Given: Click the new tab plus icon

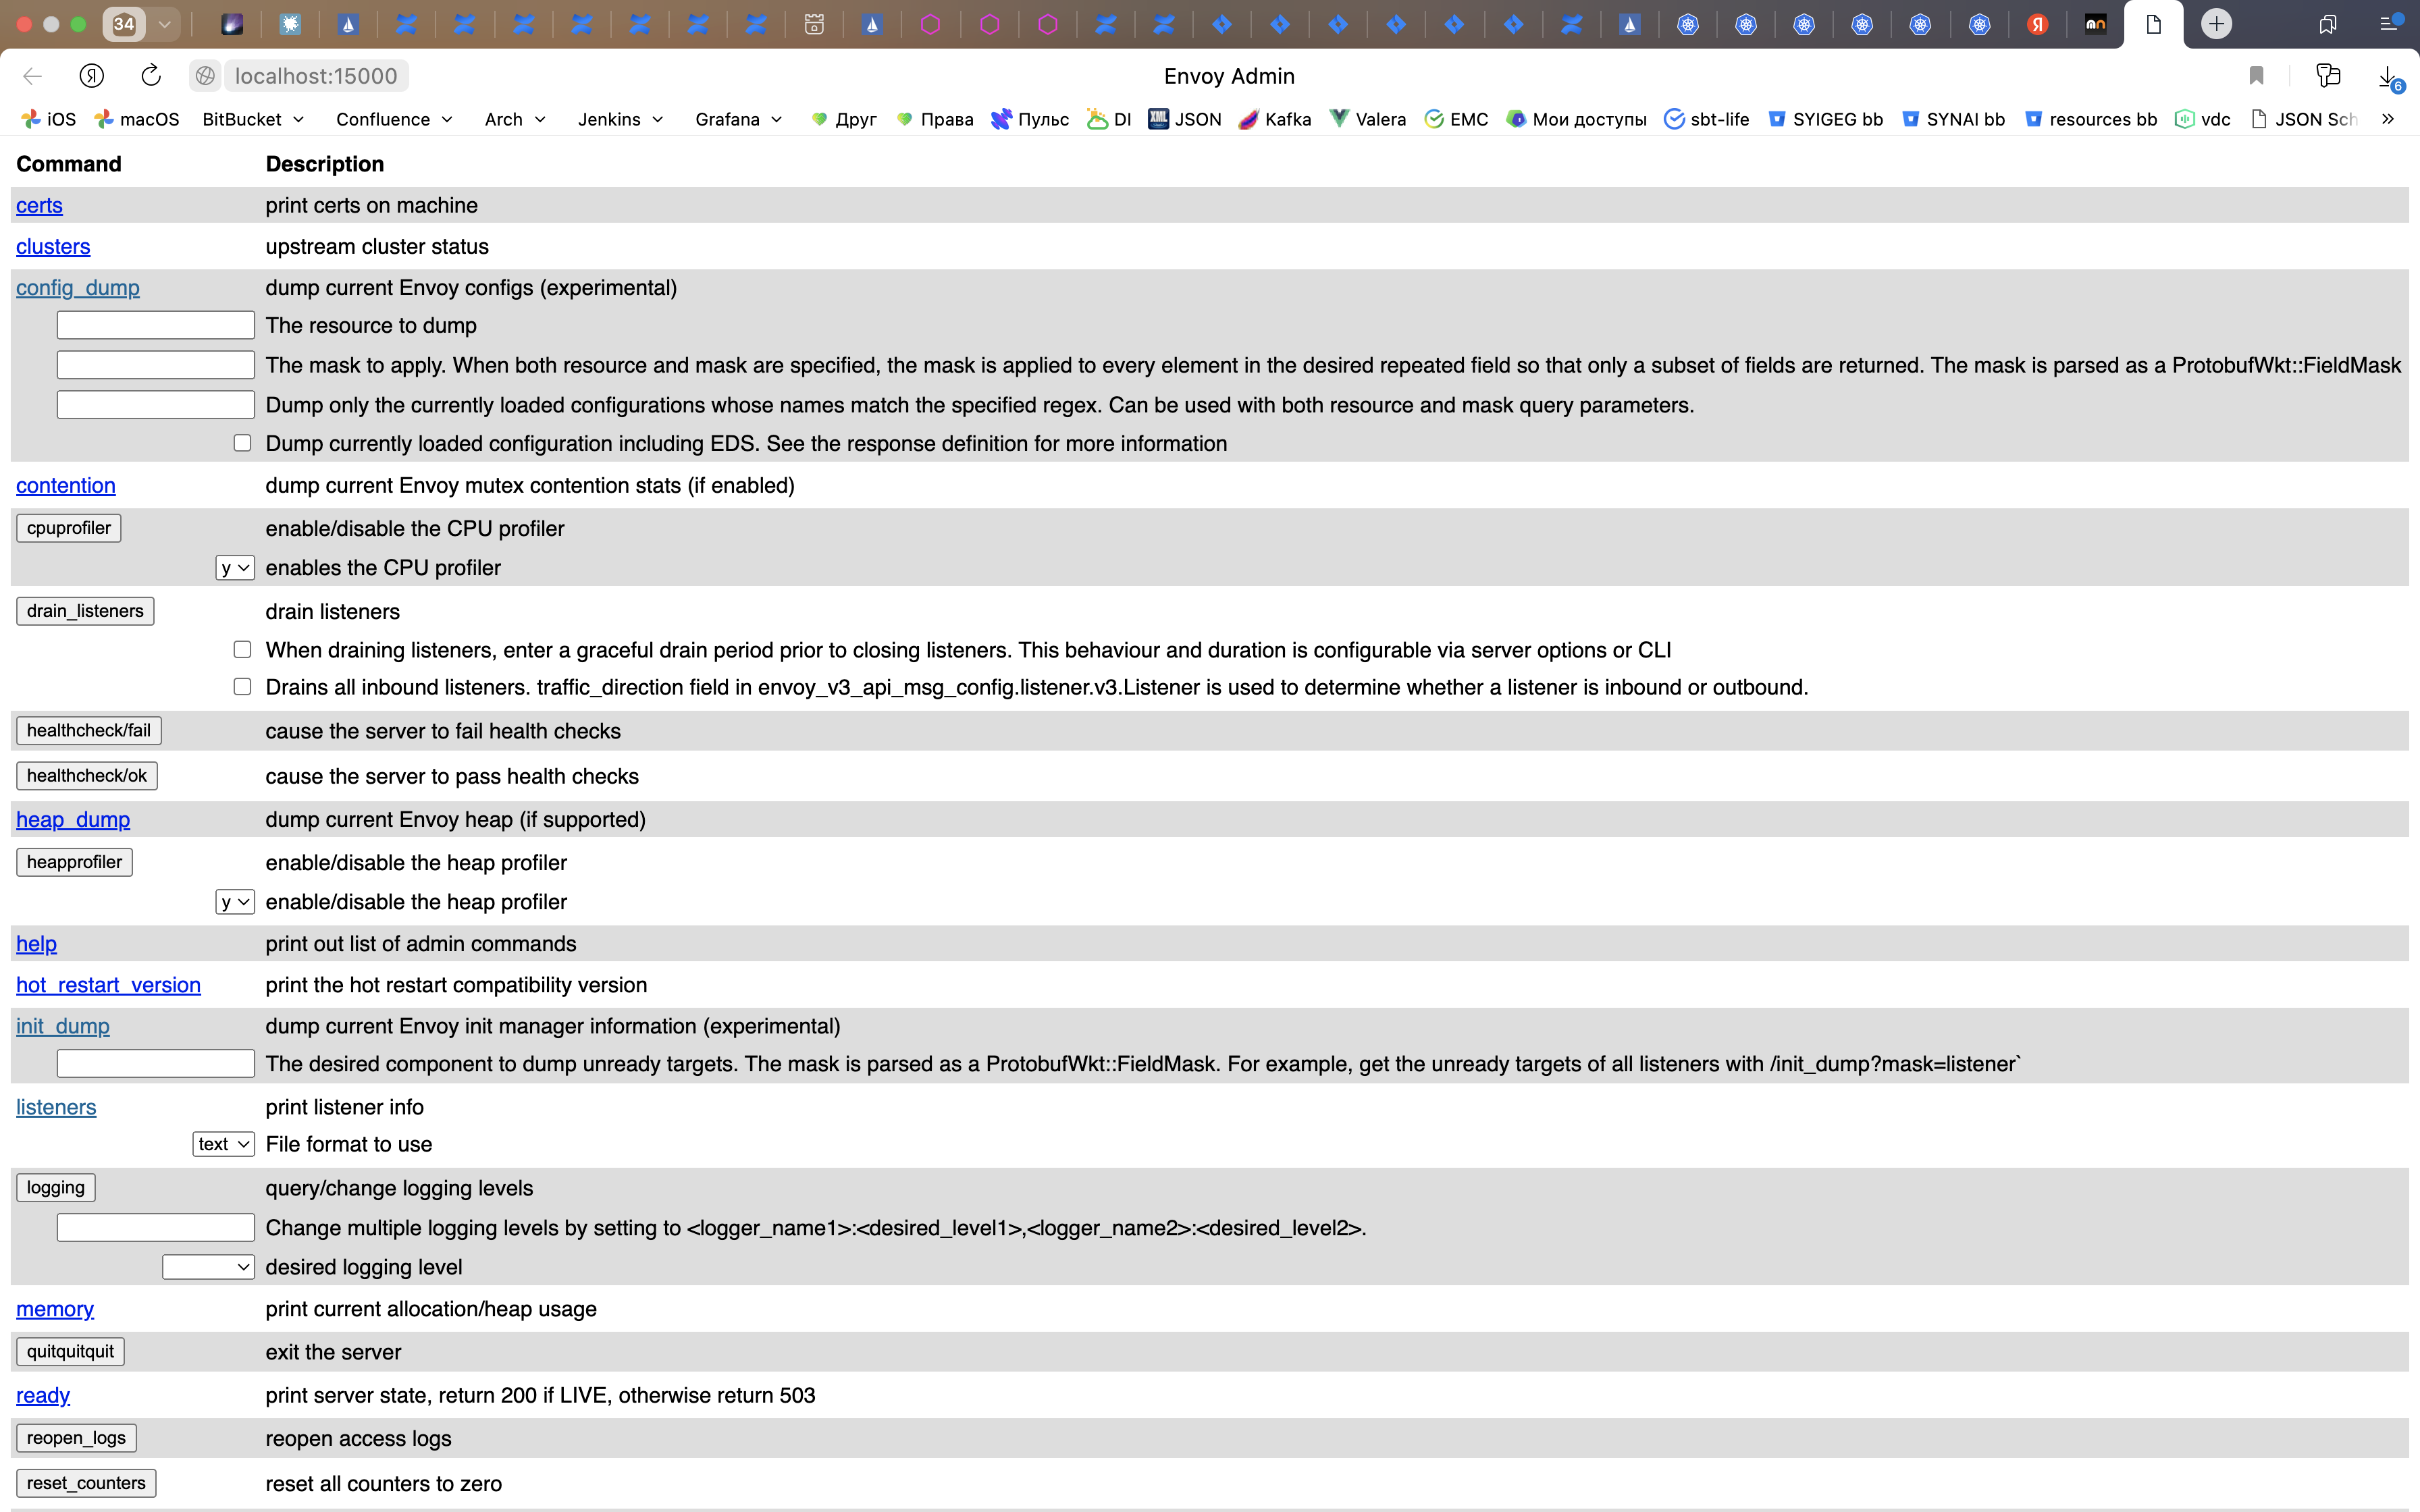Looking at the screenshot, I should click(2216, 24).
